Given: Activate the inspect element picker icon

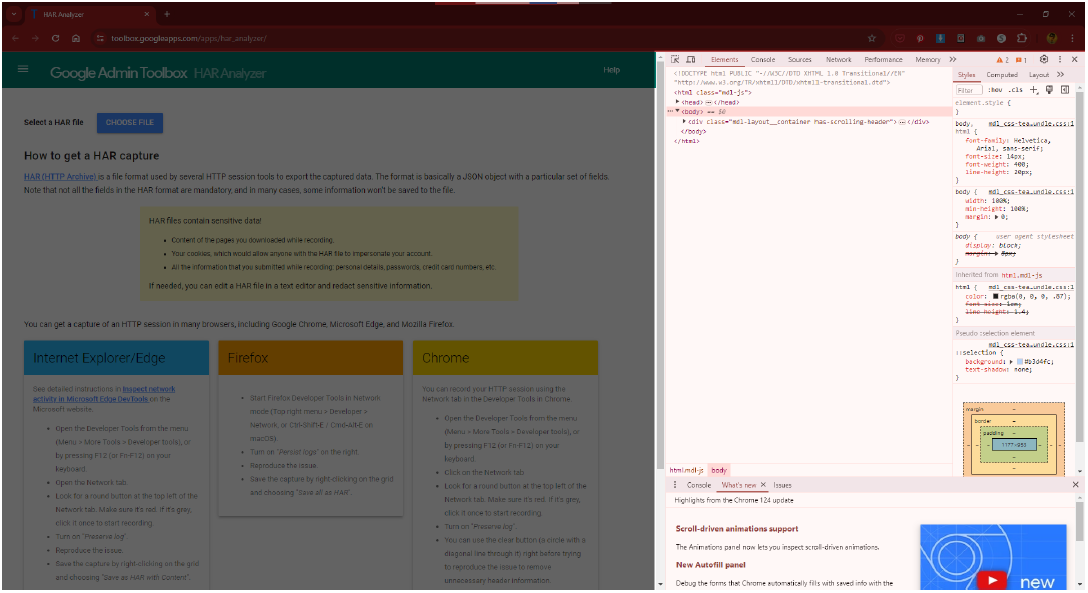Looking at the screenshot, I should 675,60.
